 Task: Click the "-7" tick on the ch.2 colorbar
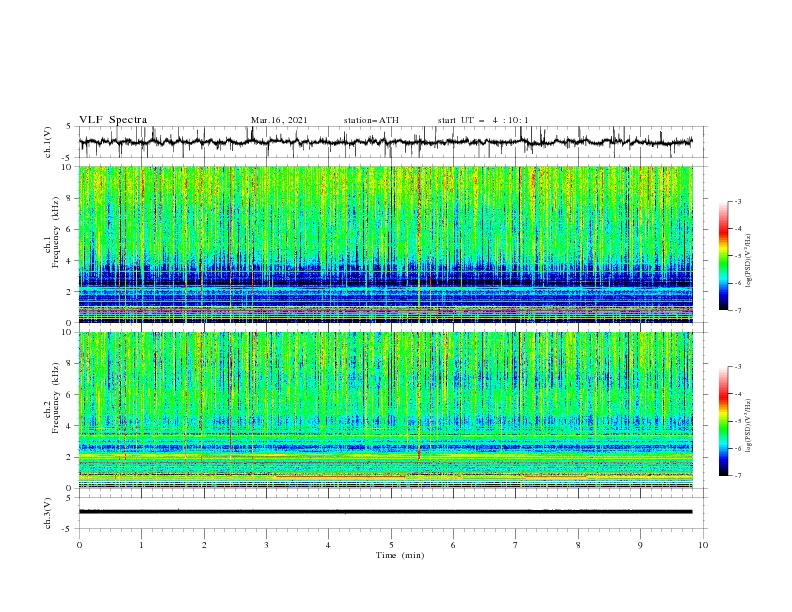point(738,476)
